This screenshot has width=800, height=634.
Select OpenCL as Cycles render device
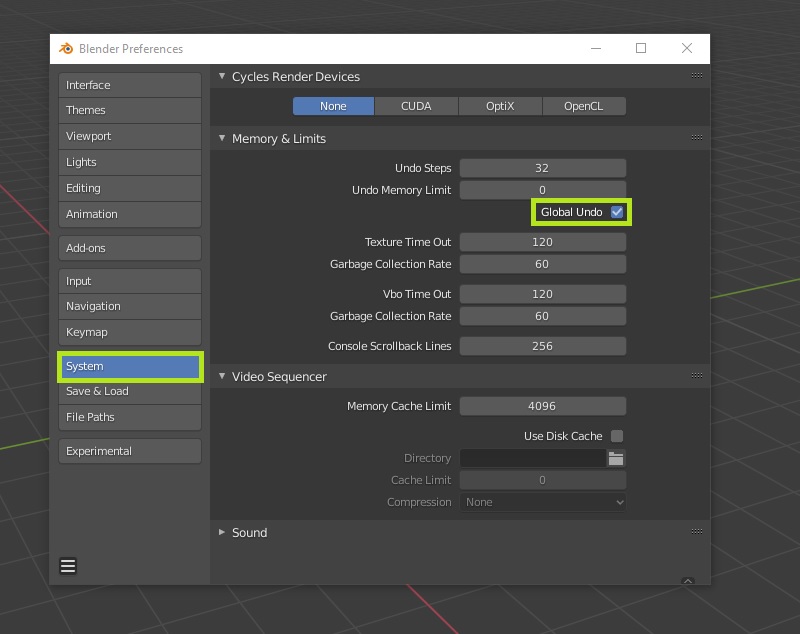click(x=584, y=106)
